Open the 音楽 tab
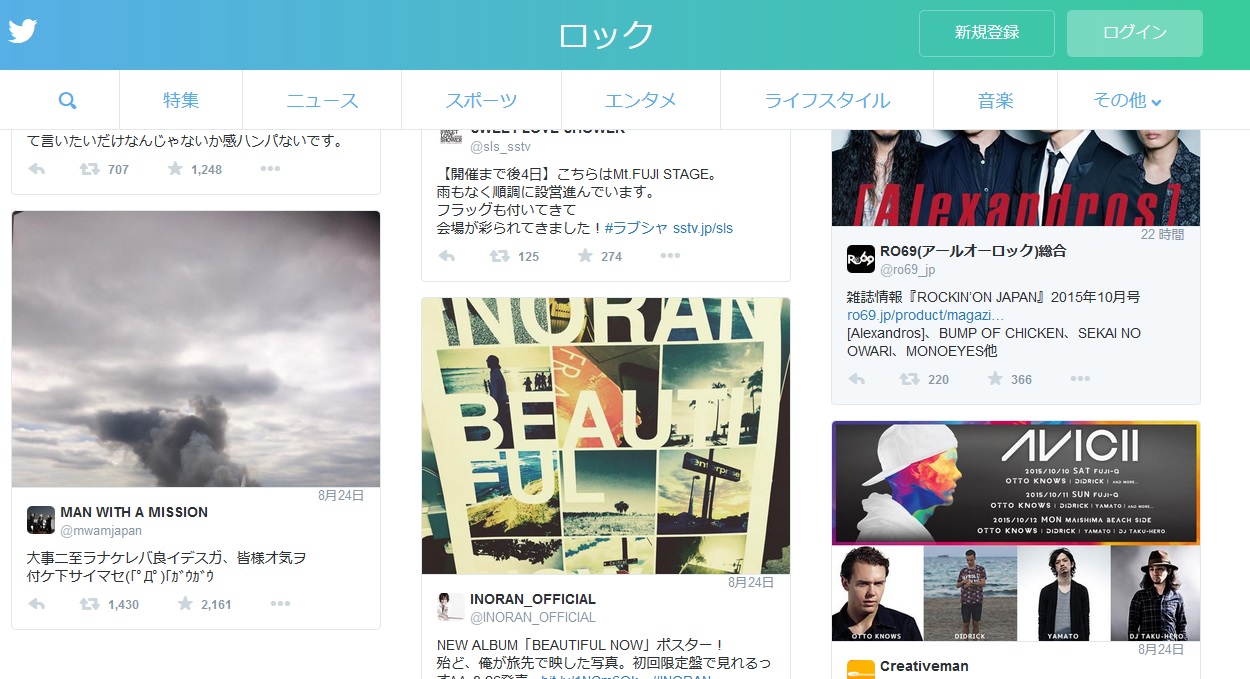Image resolution: width=1250 pixels, height=679 pixels. tap(996, 100)
